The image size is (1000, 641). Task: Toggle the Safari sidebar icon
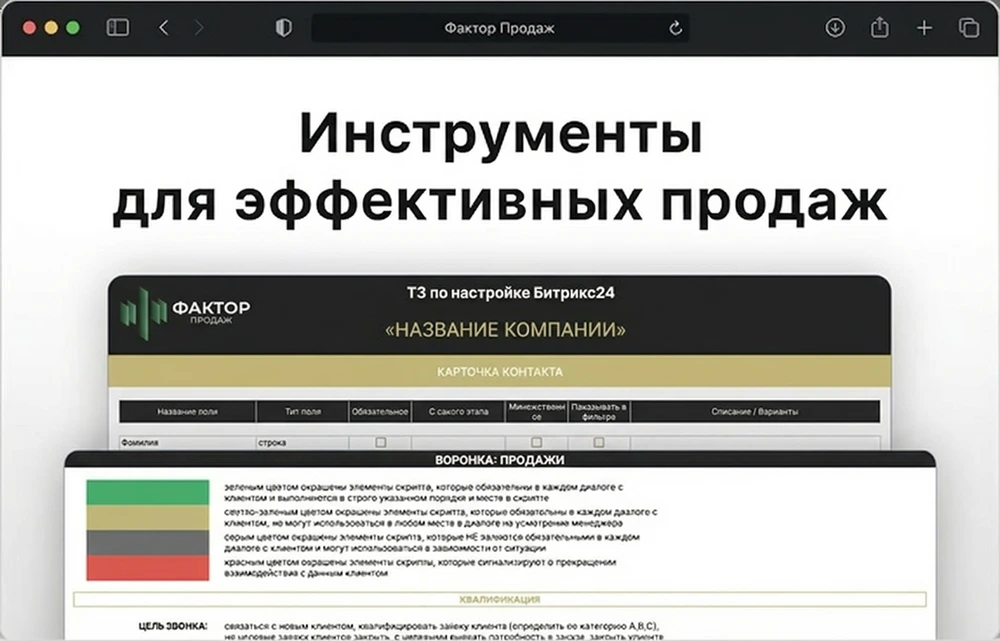tap(118, 28)
